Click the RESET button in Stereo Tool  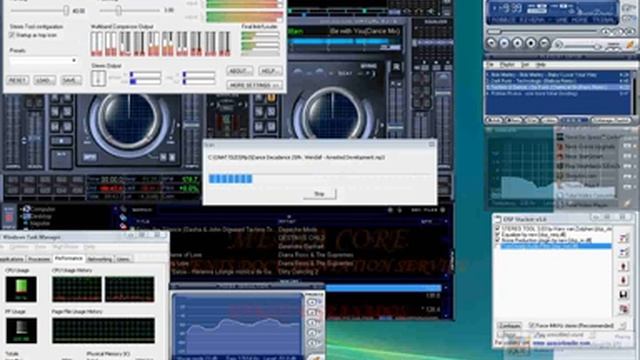(18, 80)
